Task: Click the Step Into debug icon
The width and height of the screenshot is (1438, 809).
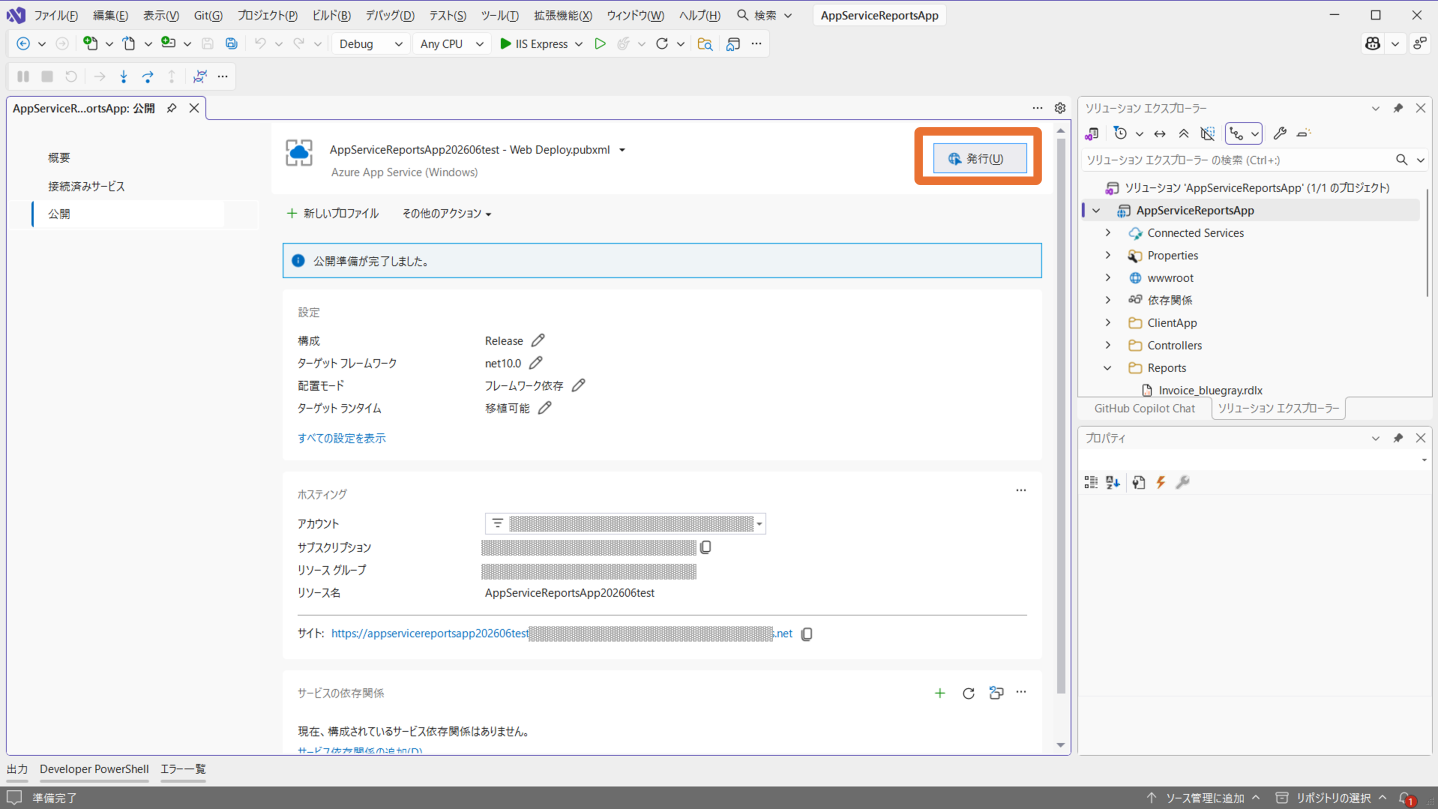Action: tap(124, 76)
